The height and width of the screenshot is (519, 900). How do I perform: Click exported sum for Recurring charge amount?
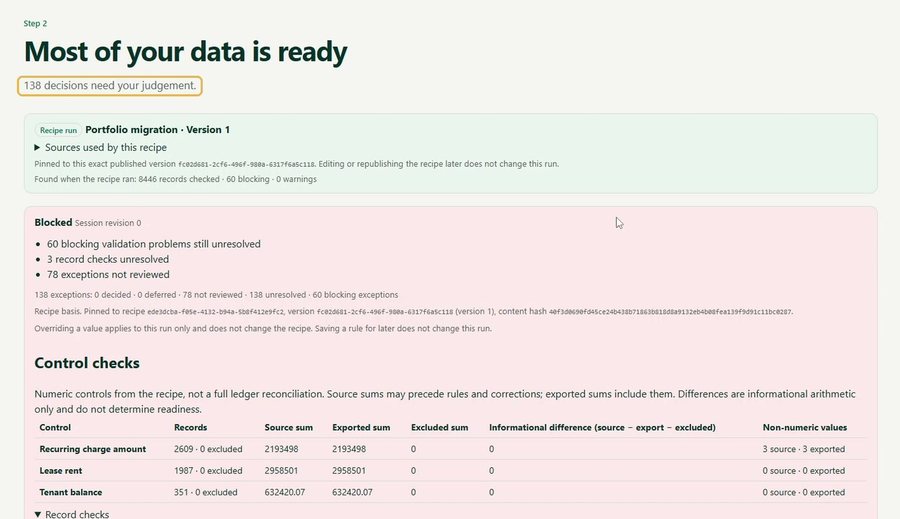click(349, 449)
